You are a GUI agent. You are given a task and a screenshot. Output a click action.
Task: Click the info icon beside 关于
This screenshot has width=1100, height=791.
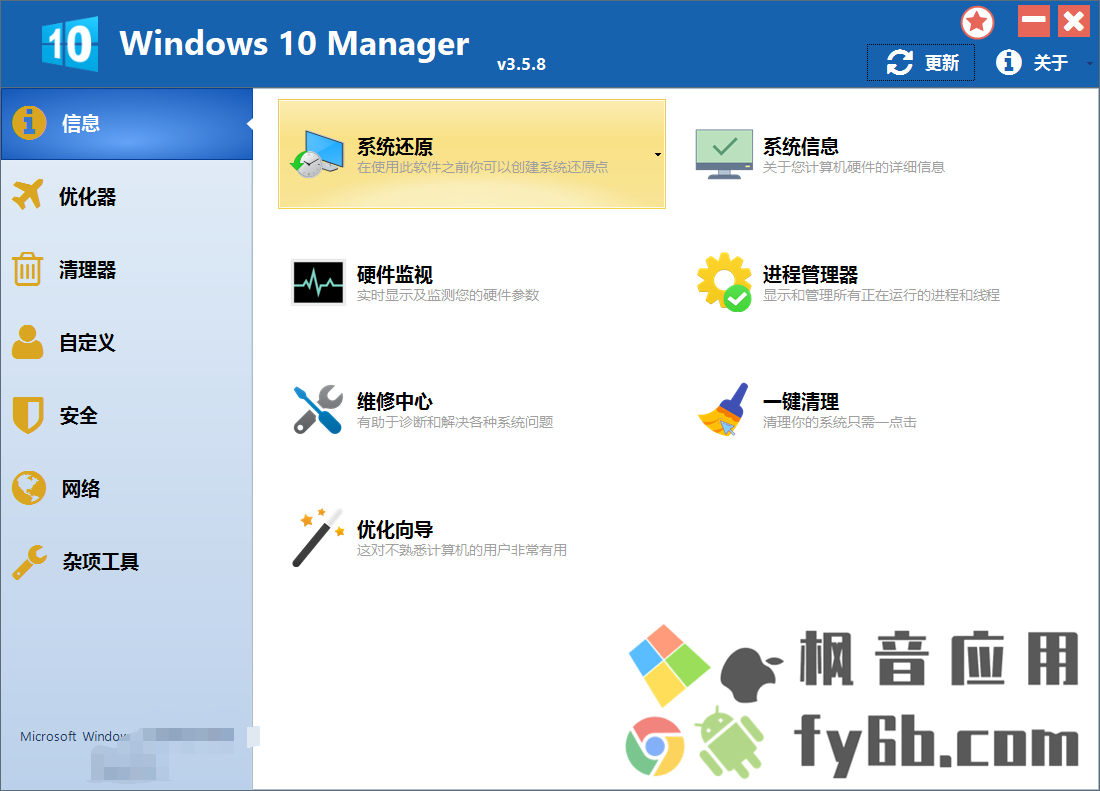point(1008,62)
